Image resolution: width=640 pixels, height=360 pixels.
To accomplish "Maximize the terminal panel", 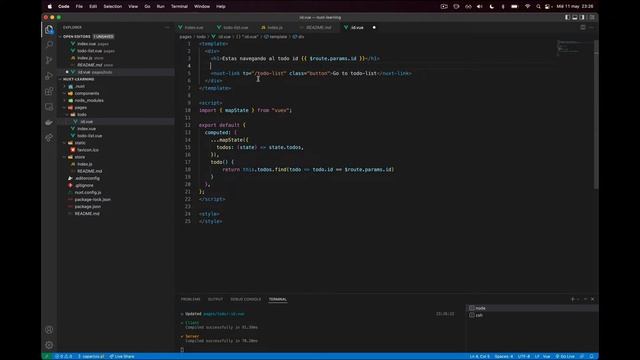I will [x=585, y=299].
